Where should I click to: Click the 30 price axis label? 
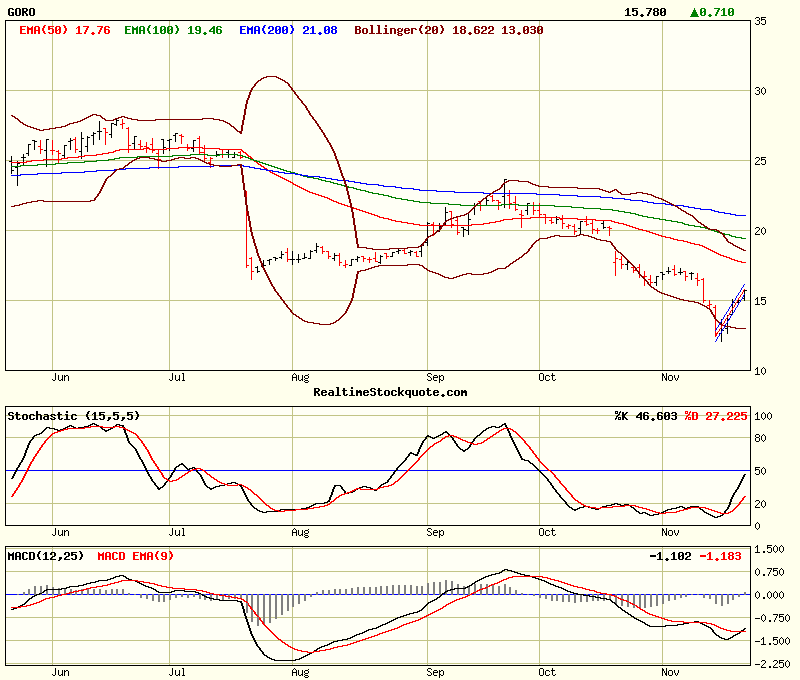[760, 91]
